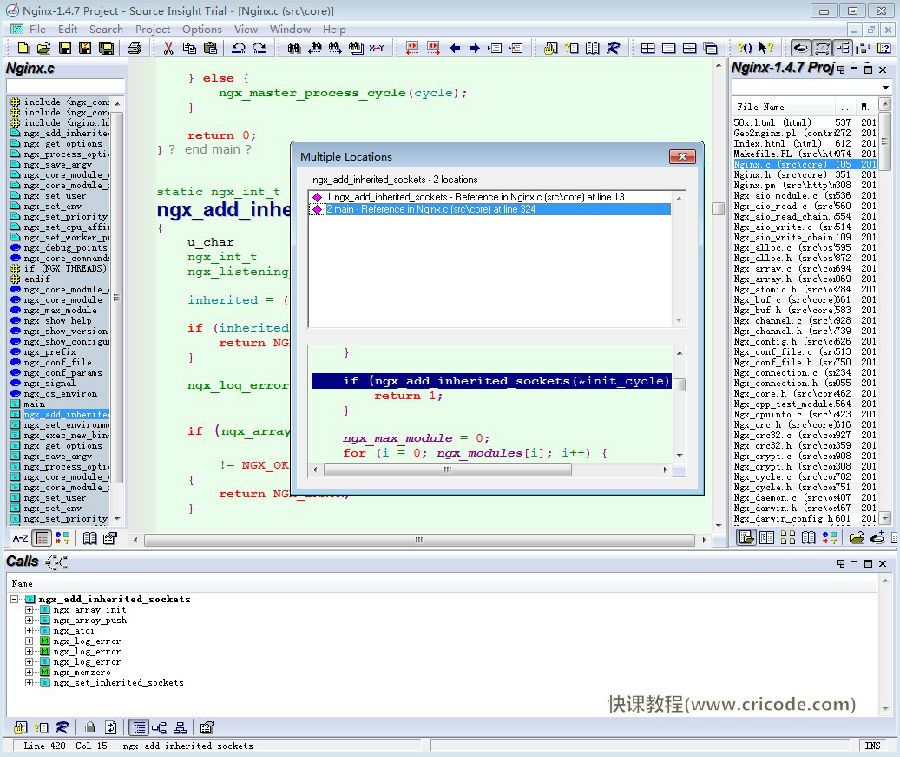Viewport: 900px width, 757px height.
Task: Click the Go Back blue arrow icon
Action: 455,48
